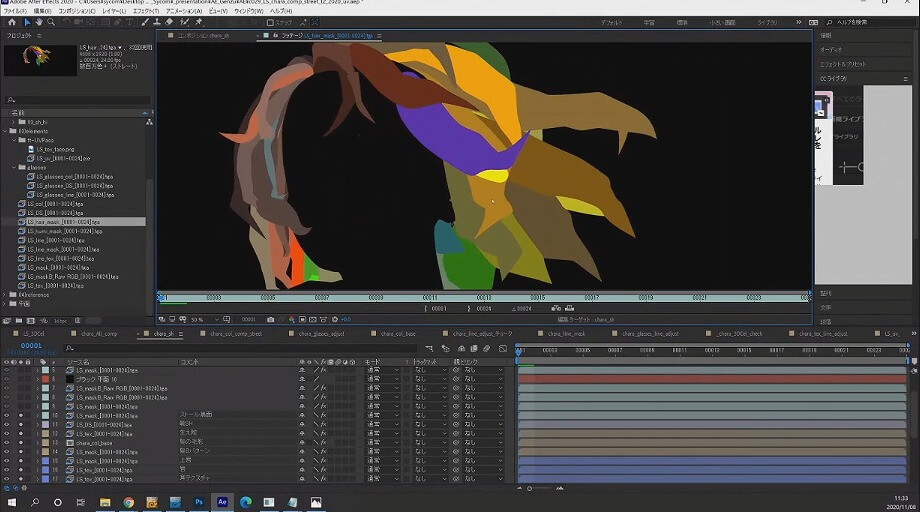Enable the スナップ snapping checkbox
920x512 pixels.
(x=270, y=22)
